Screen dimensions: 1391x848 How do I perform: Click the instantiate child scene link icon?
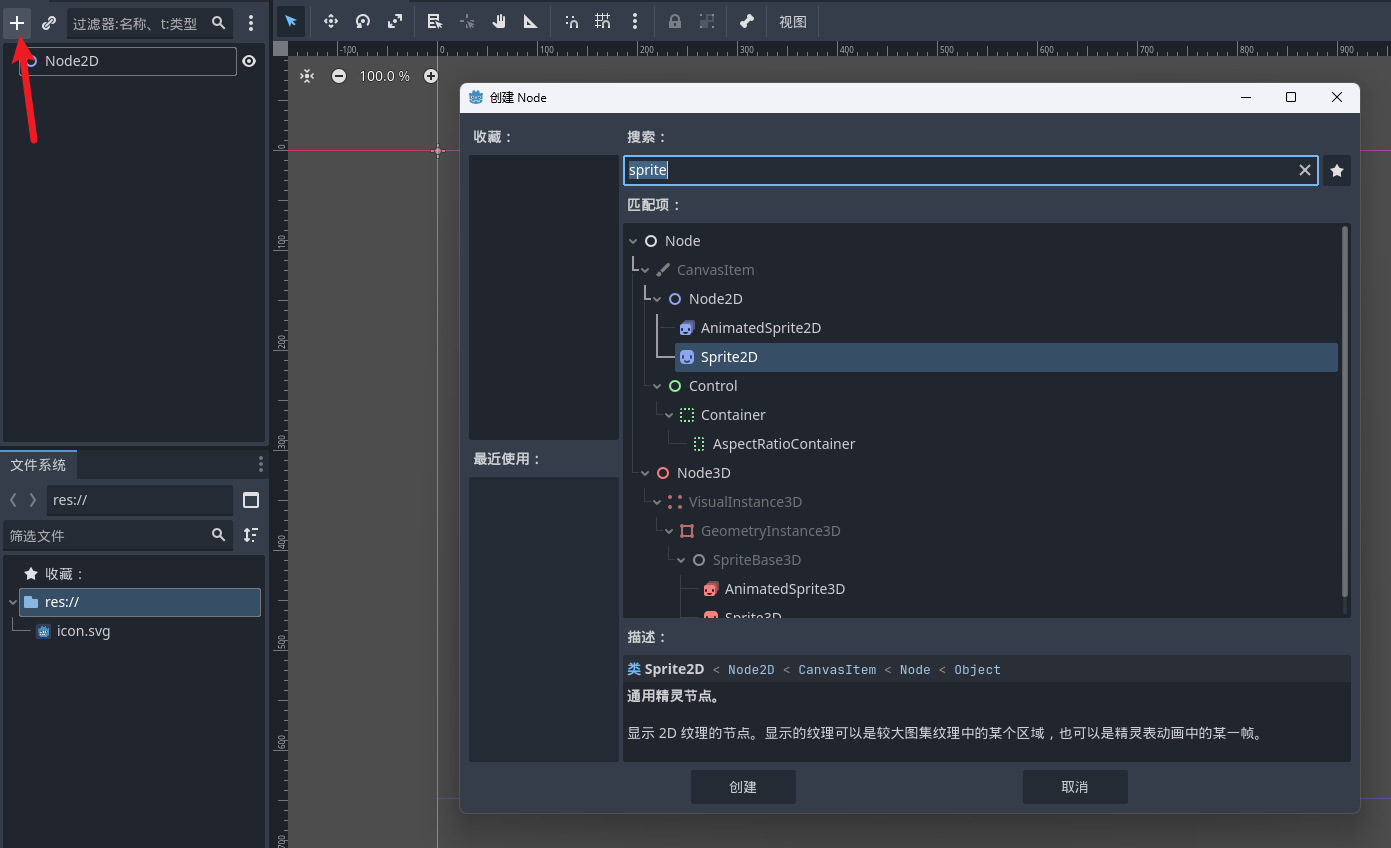[x=48, y=22]
